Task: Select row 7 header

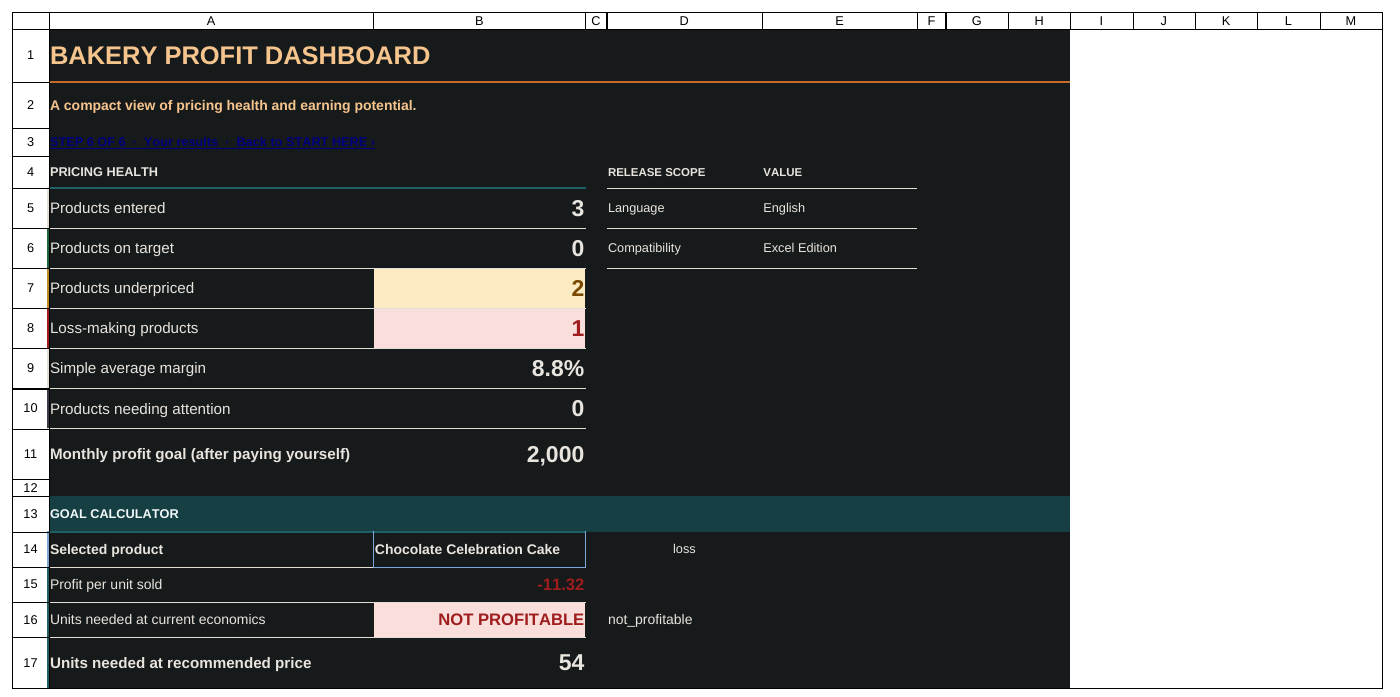Action: pyautogui.click(x=30, y=288)
